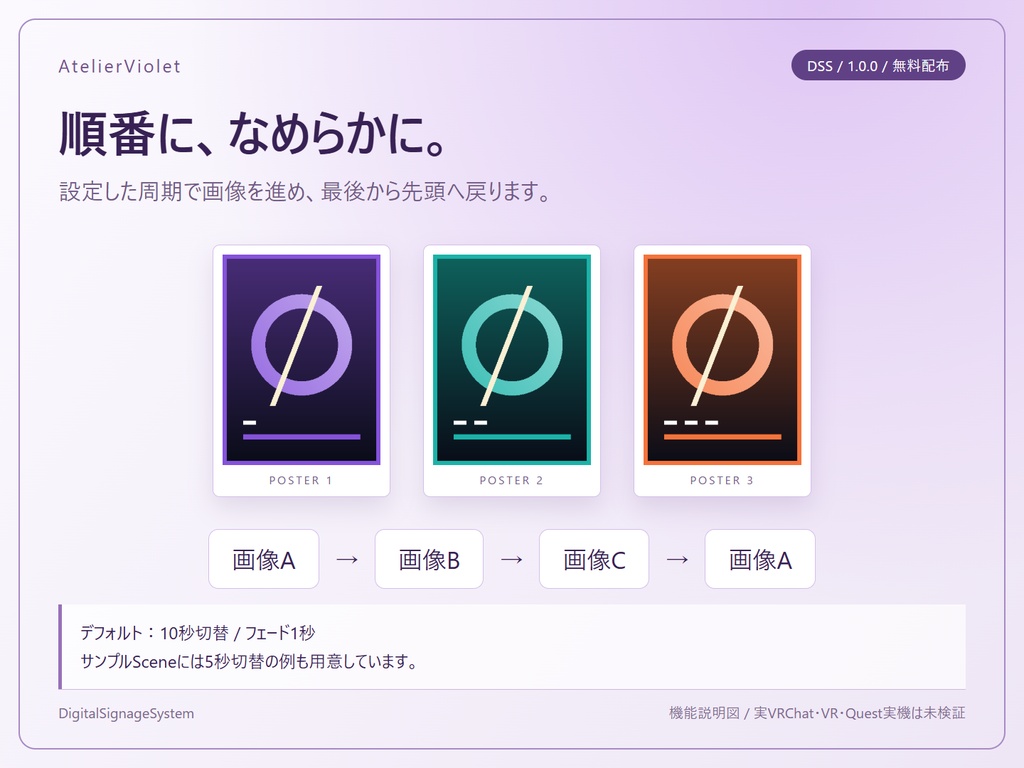The height and width of the screenshot is (768, 1024).
Task: Click the purple progress bar in Poster 1
Action: click(x=302, y=437)
